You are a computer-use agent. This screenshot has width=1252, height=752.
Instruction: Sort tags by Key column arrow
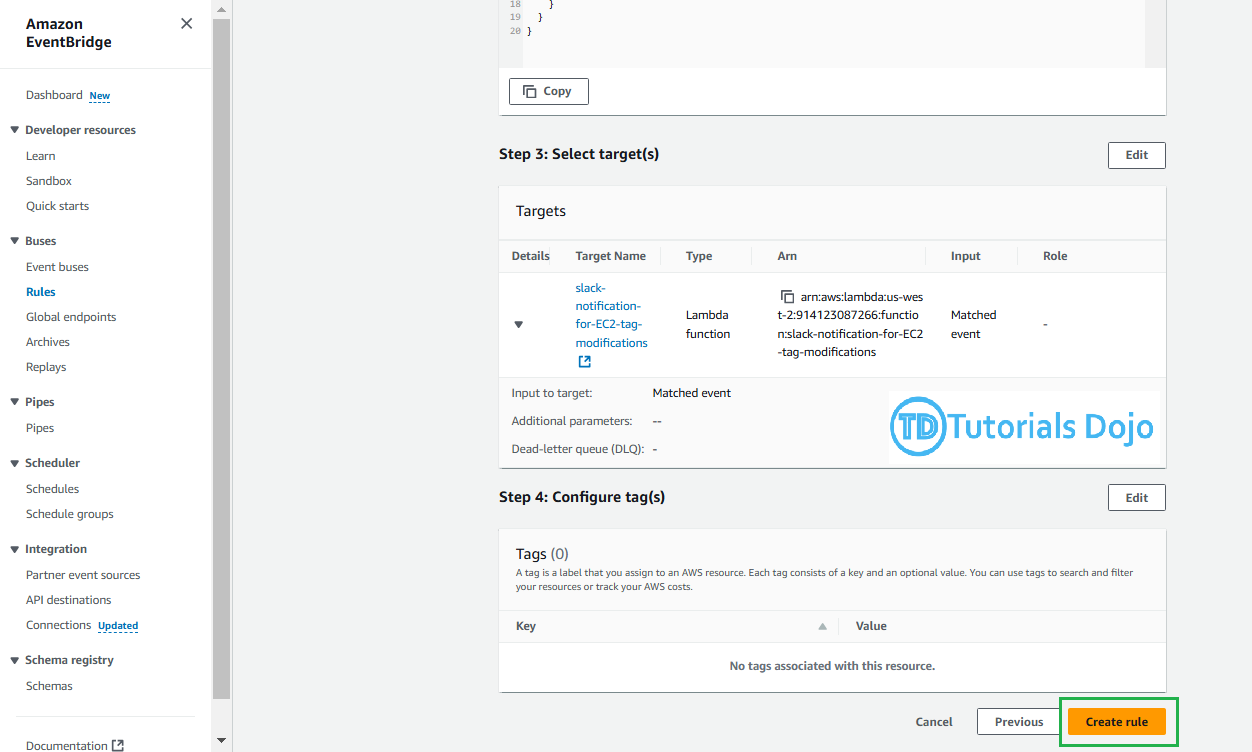(x=822, y=627)
